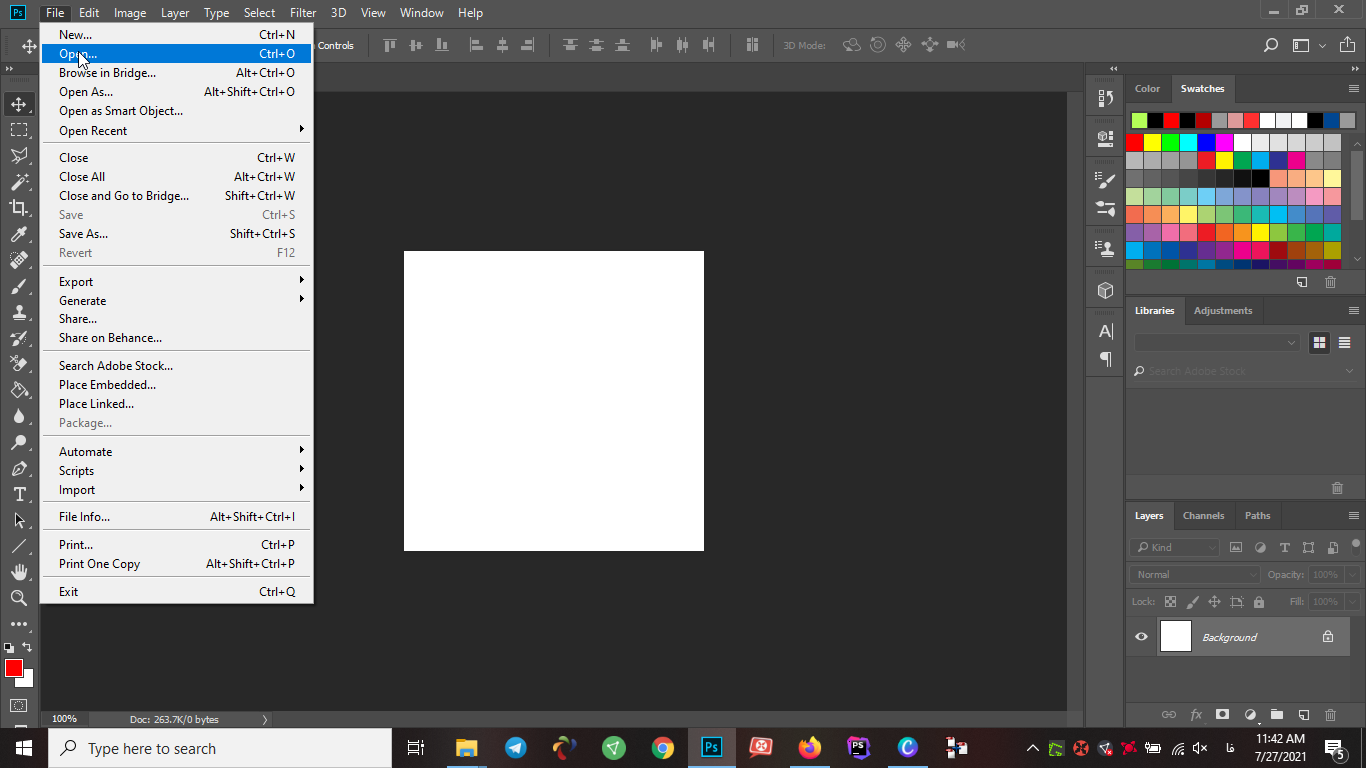Toggle prevent artboard auto-nesting lock
The width and height of the screenshot is (1366, 768).
point(1237,602)
